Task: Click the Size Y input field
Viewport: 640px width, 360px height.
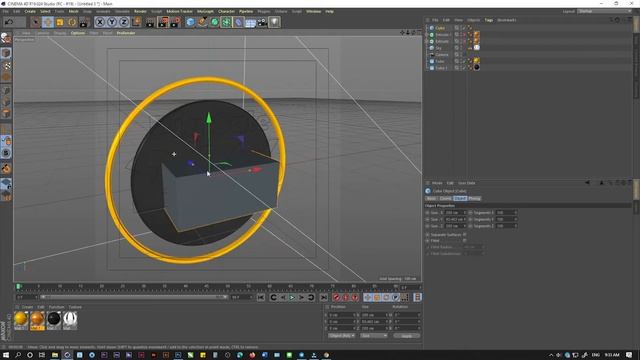Action: pos(455,219)
